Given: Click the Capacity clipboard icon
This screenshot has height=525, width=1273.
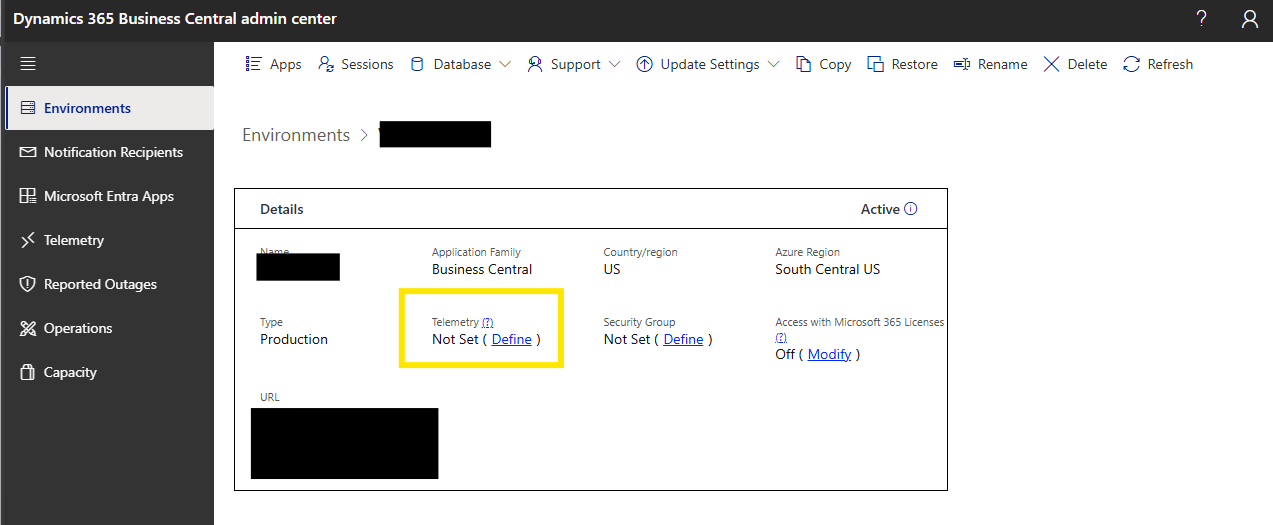Looking at the screenshot, I should [x=28, y=372].
